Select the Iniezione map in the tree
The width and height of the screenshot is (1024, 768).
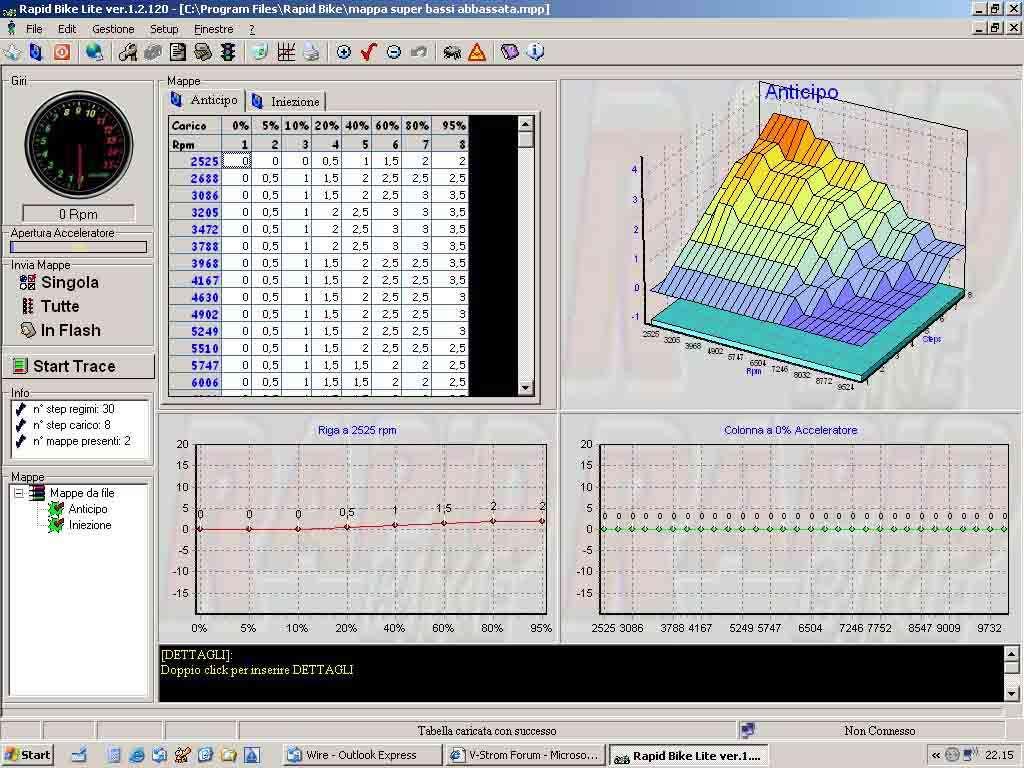[90, 525]
